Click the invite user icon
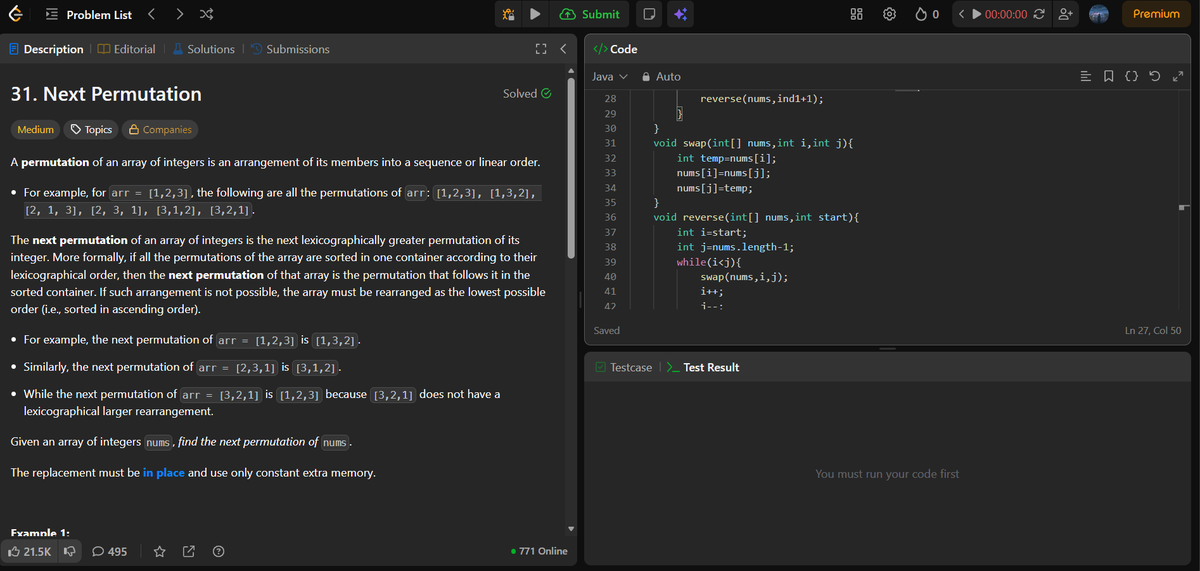Viewport: 1200px width, 571px height. [x=1064, y=15]
